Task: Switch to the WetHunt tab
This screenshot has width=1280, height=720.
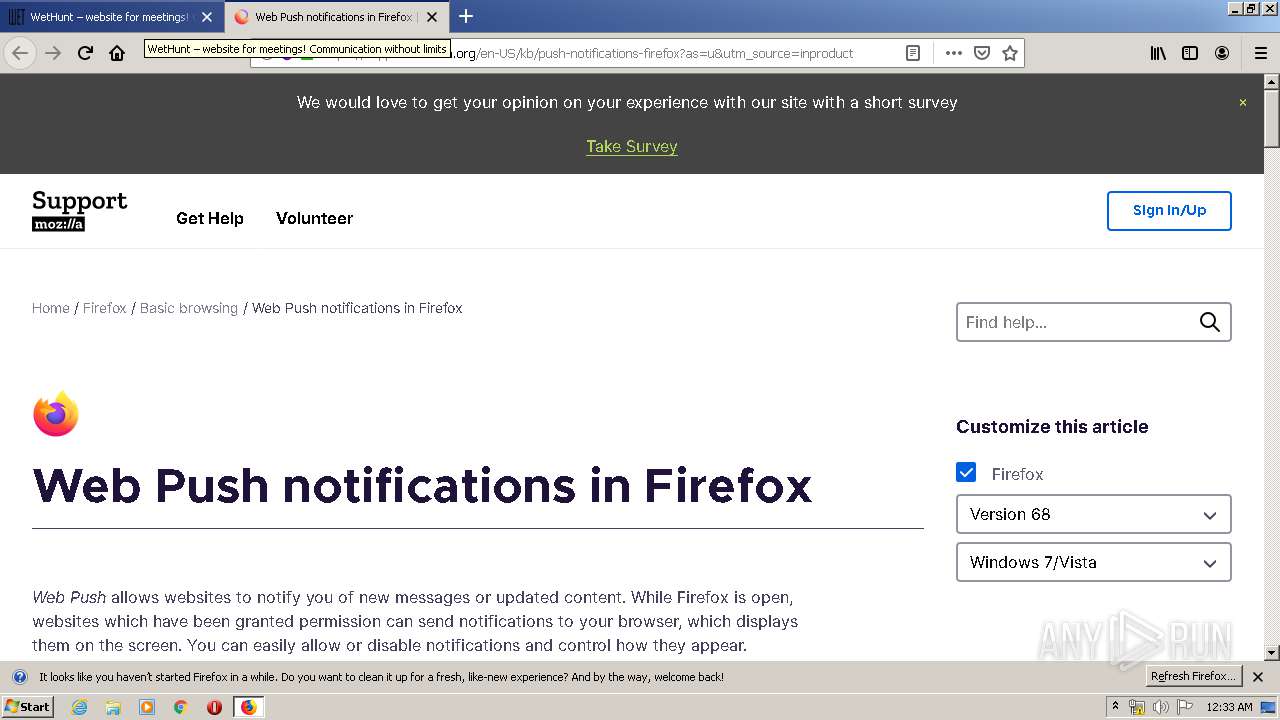Action: click(110, 17)
